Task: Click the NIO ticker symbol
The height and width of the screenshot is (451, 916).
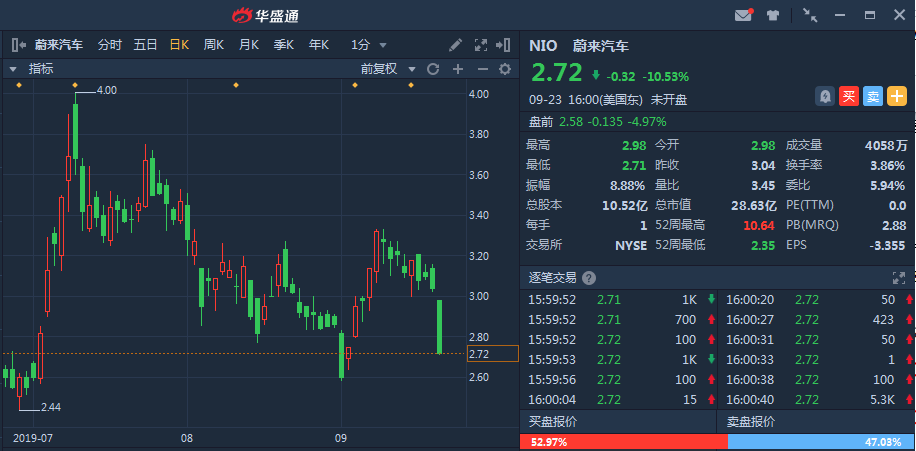Action: pyautogui.click(x=543, y=46)
